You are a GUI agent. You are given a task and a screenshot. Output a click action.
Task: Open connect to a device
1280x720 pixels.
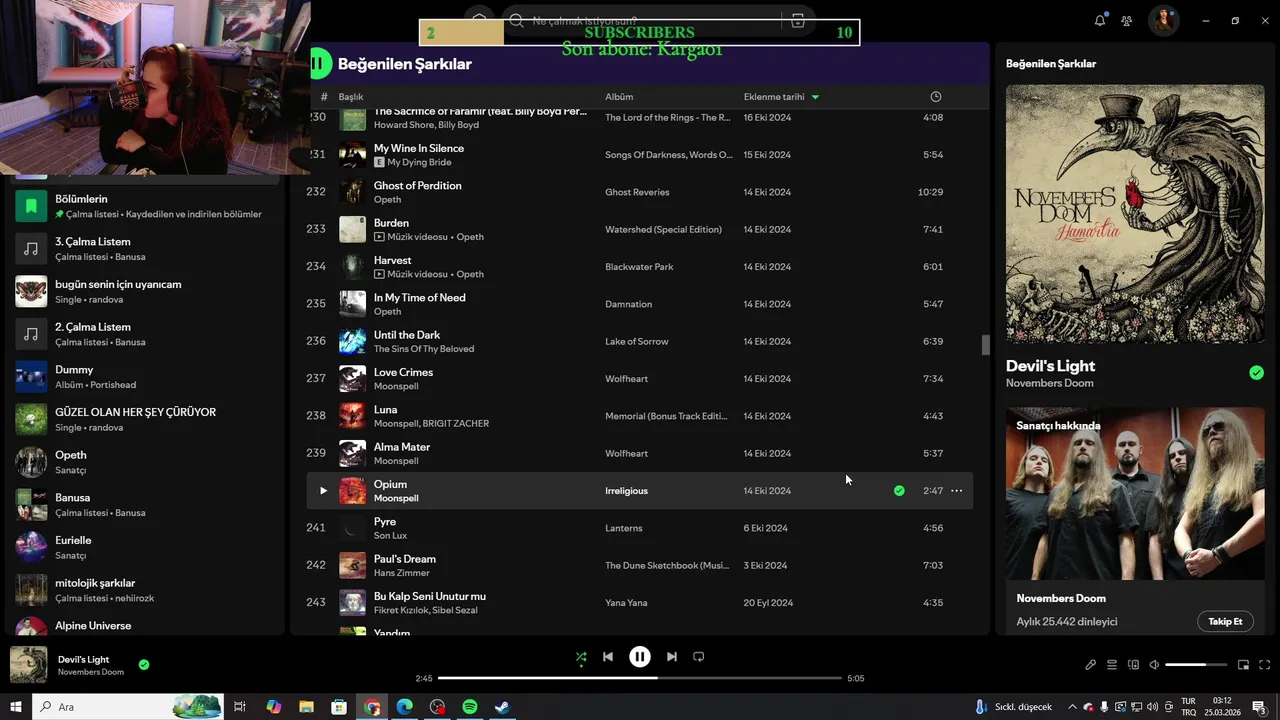click(x=1133, y=665)
